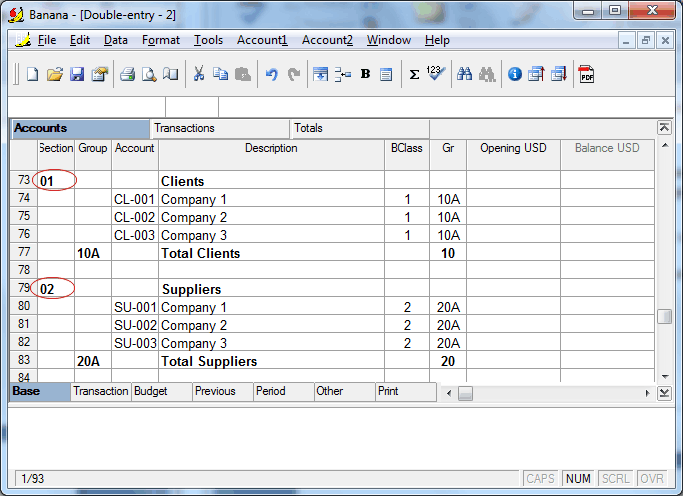683x496 pixels.
Task: Switch to the Totals table tab
Action: tap(360, 128)
